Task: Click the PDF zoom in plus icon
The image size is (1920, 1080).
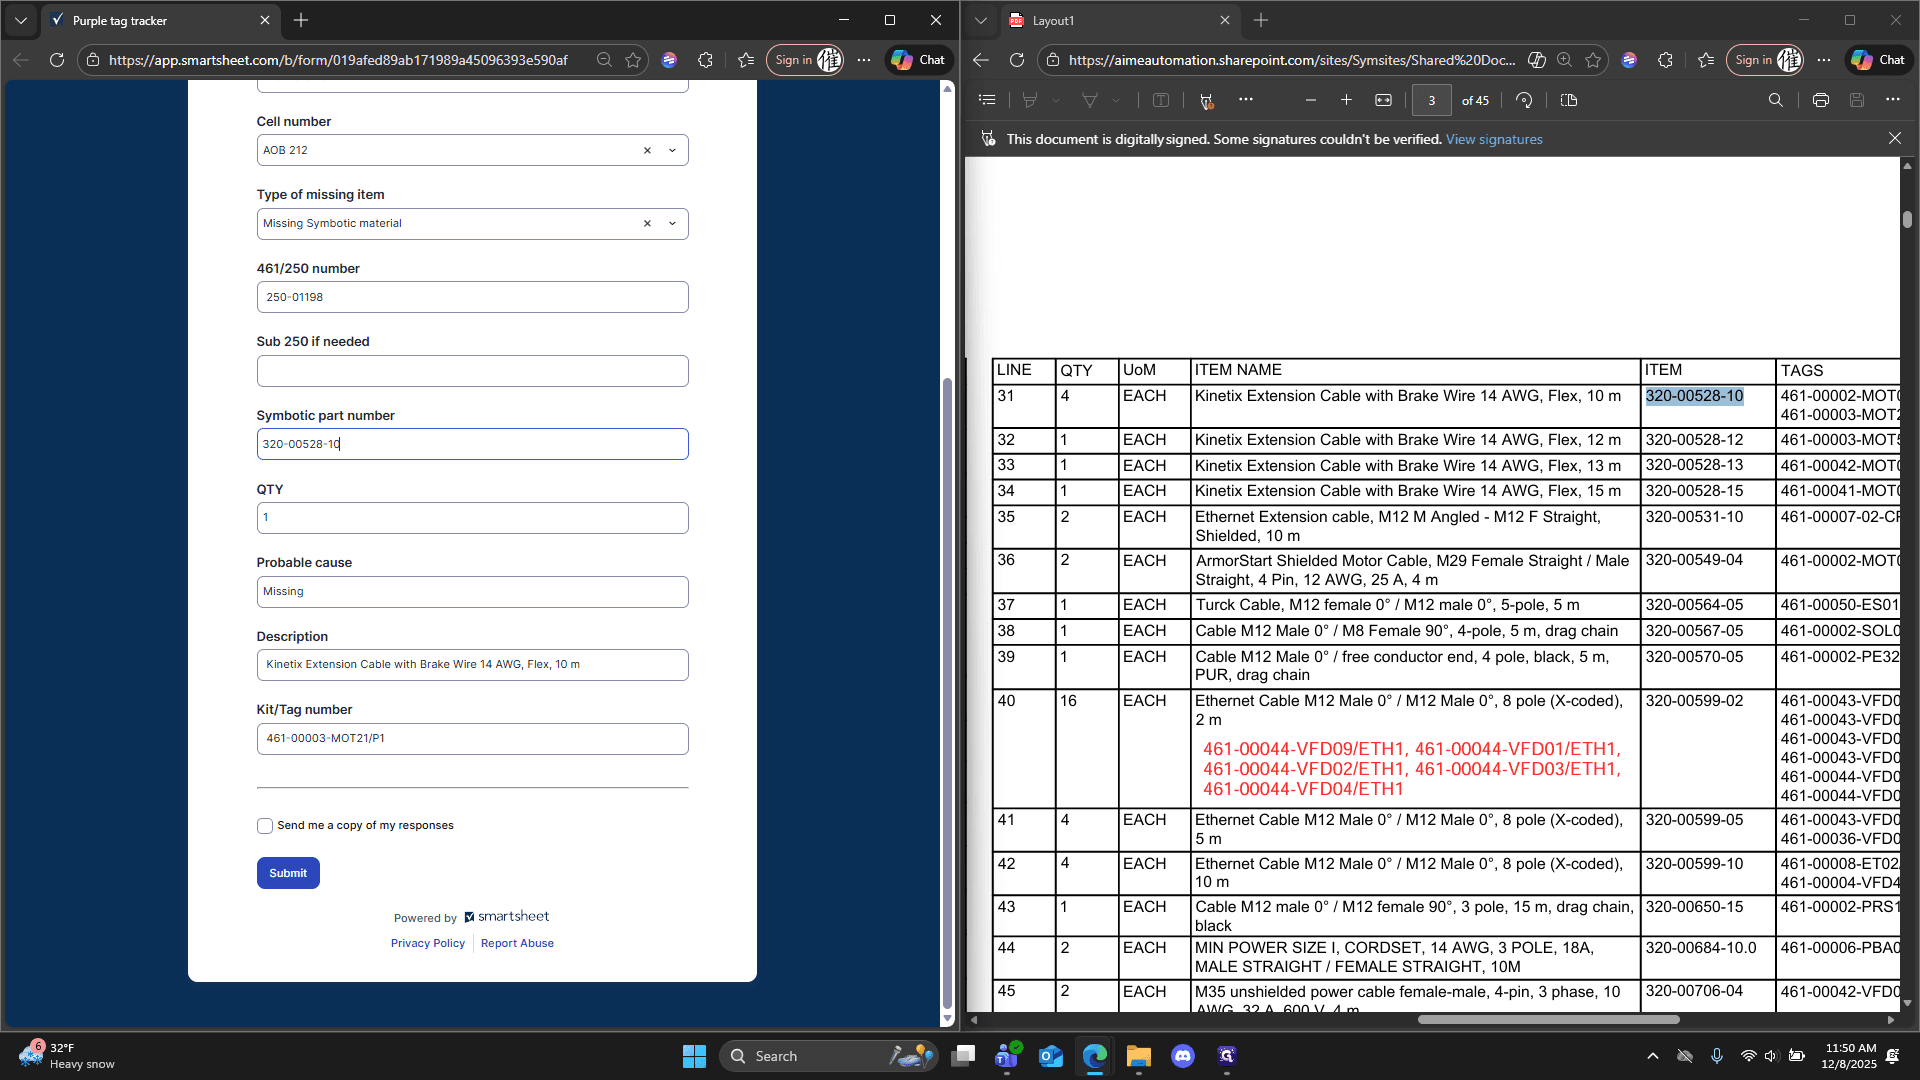Action: coord(1346,100)
